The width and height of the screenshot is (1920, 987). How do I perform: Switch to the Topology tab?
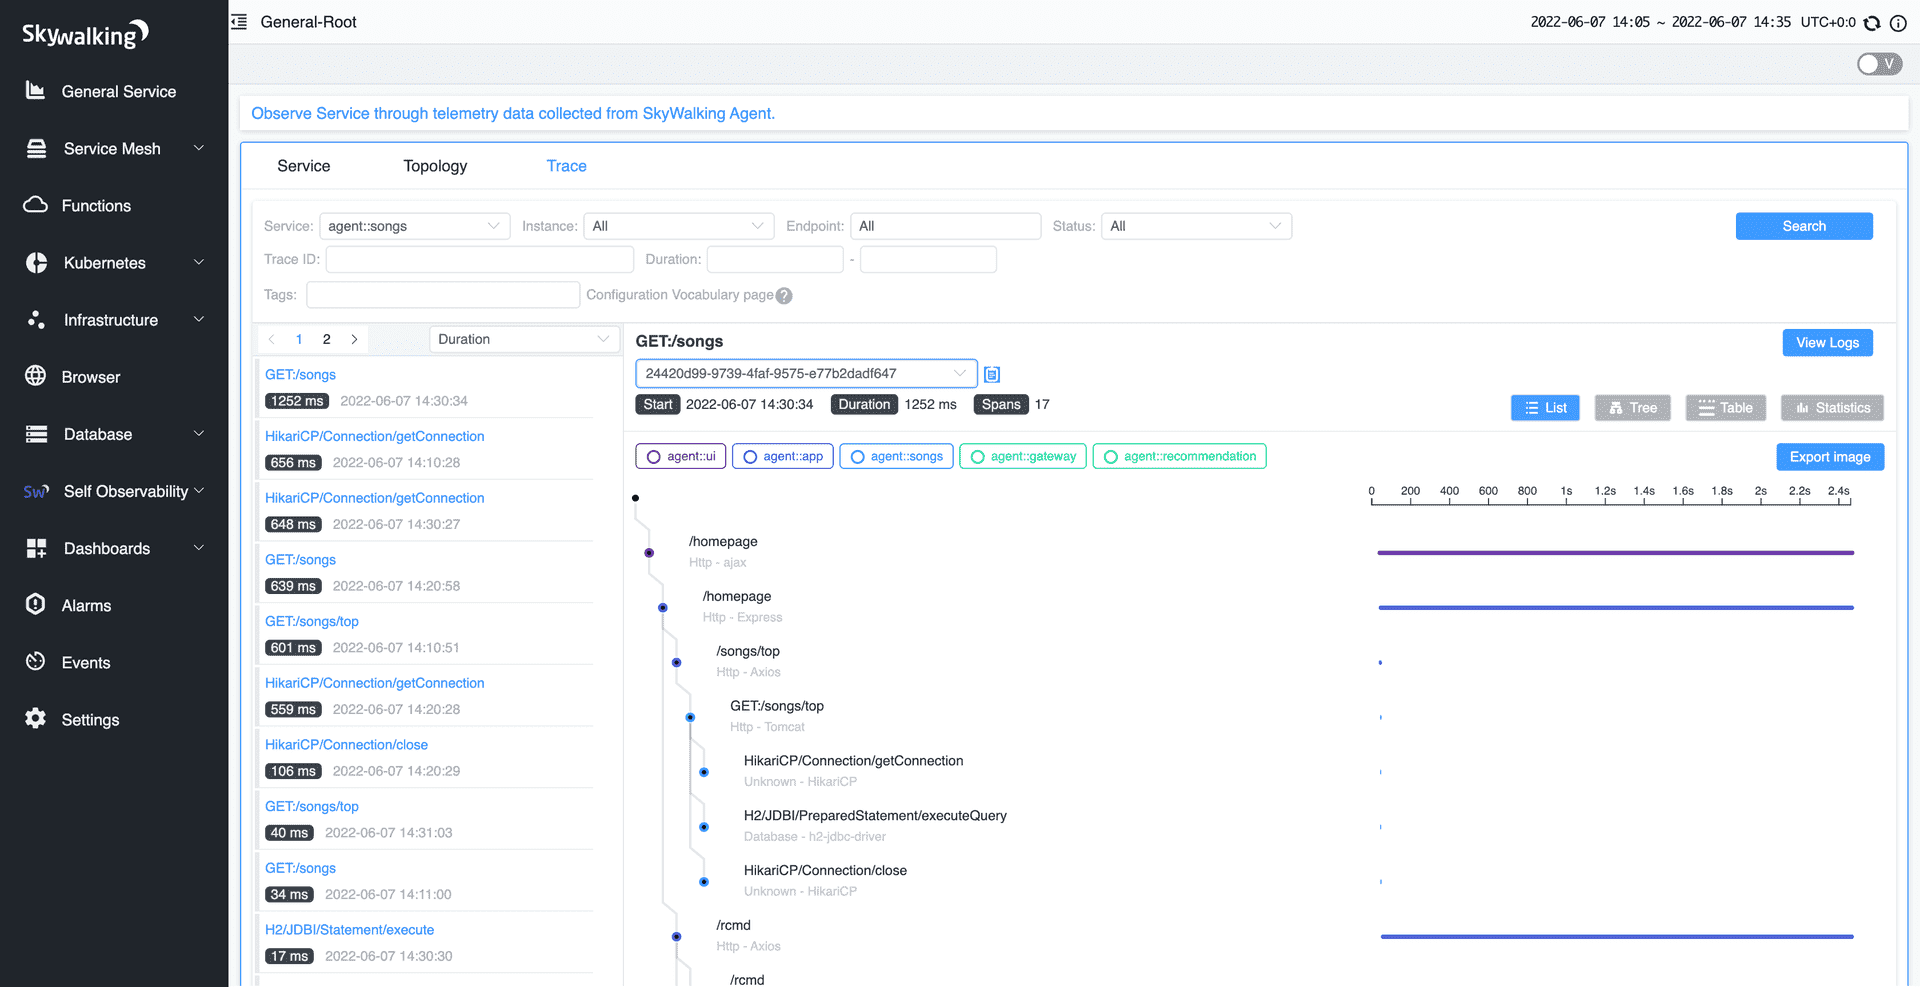[435, 166]
